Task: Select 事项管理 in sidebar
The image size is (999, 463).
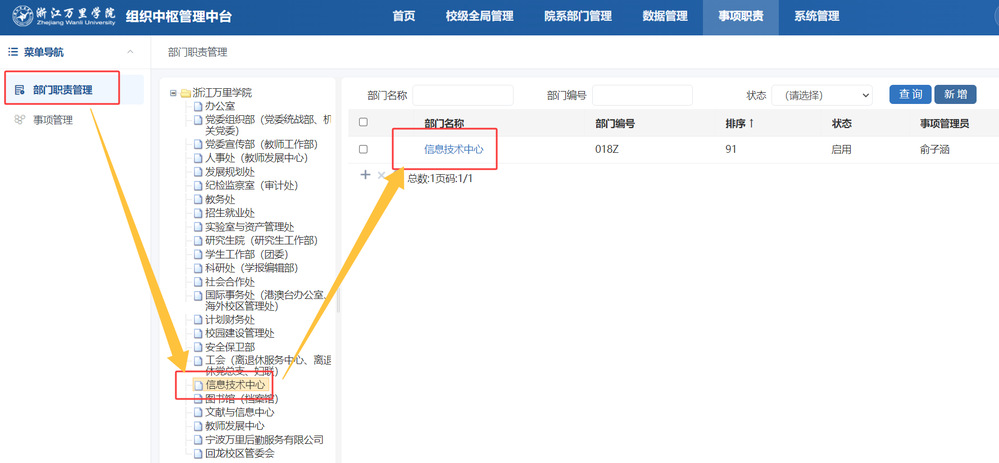Action: [53, 120]
